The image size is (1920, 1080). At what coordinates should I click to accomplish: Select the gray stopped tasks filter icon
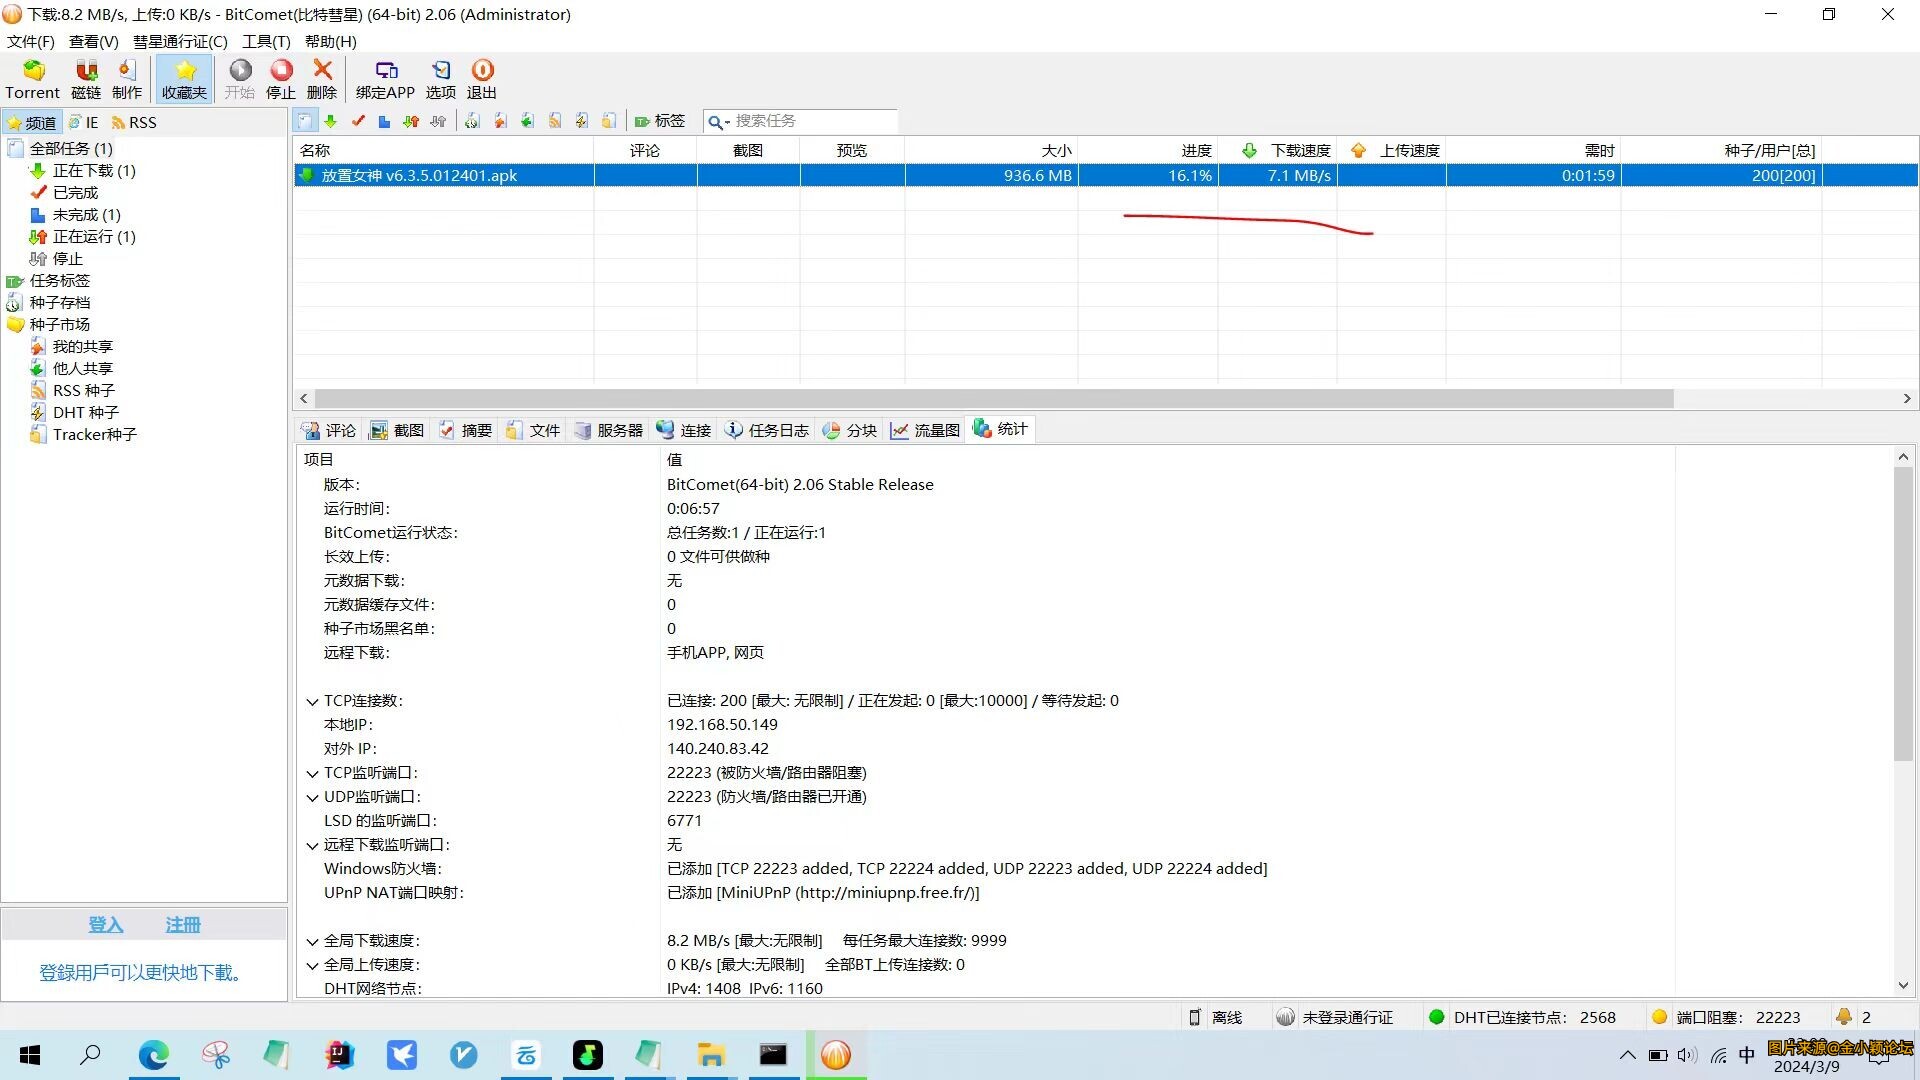(438, 121)
